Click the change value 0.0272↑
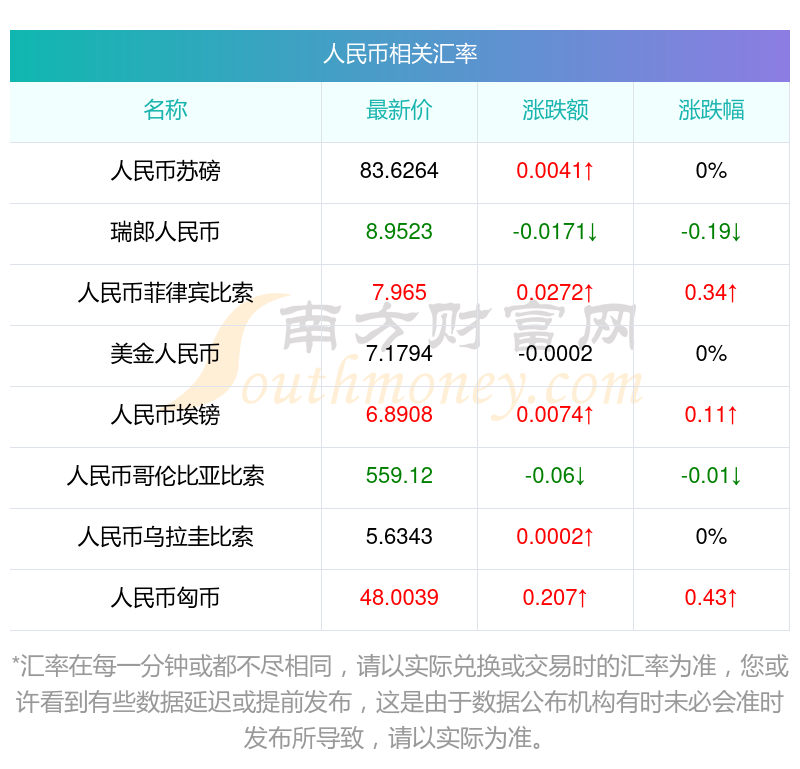 pyautogui.click(x=555, y=293)
